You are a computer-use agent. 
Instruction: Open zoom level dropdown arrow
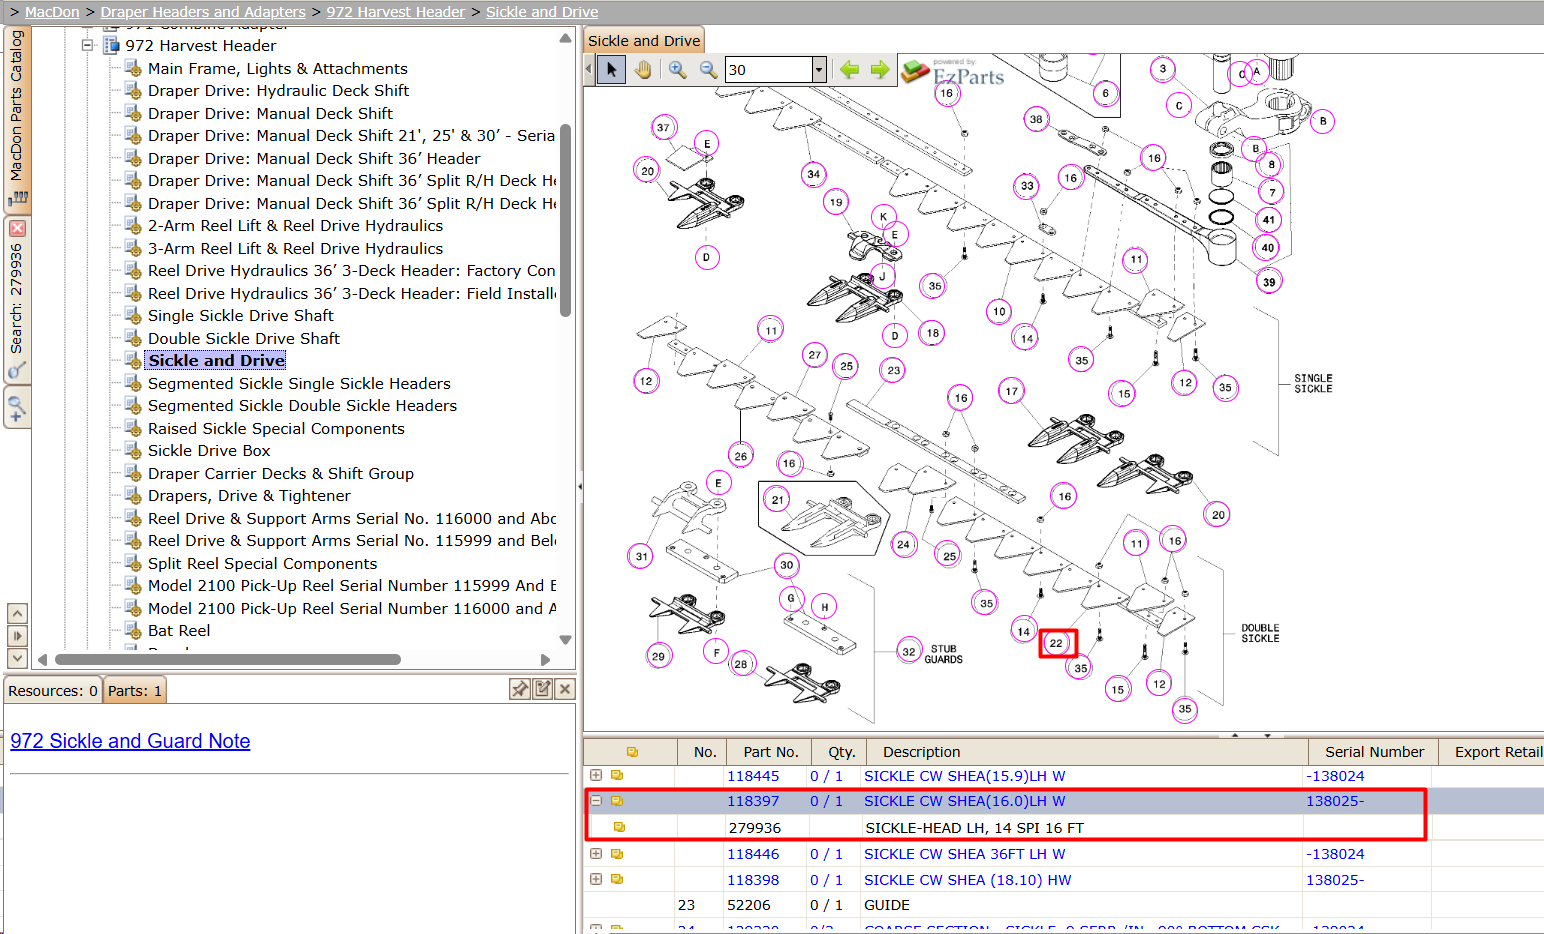pyautogui.click(x=819, y=69)
